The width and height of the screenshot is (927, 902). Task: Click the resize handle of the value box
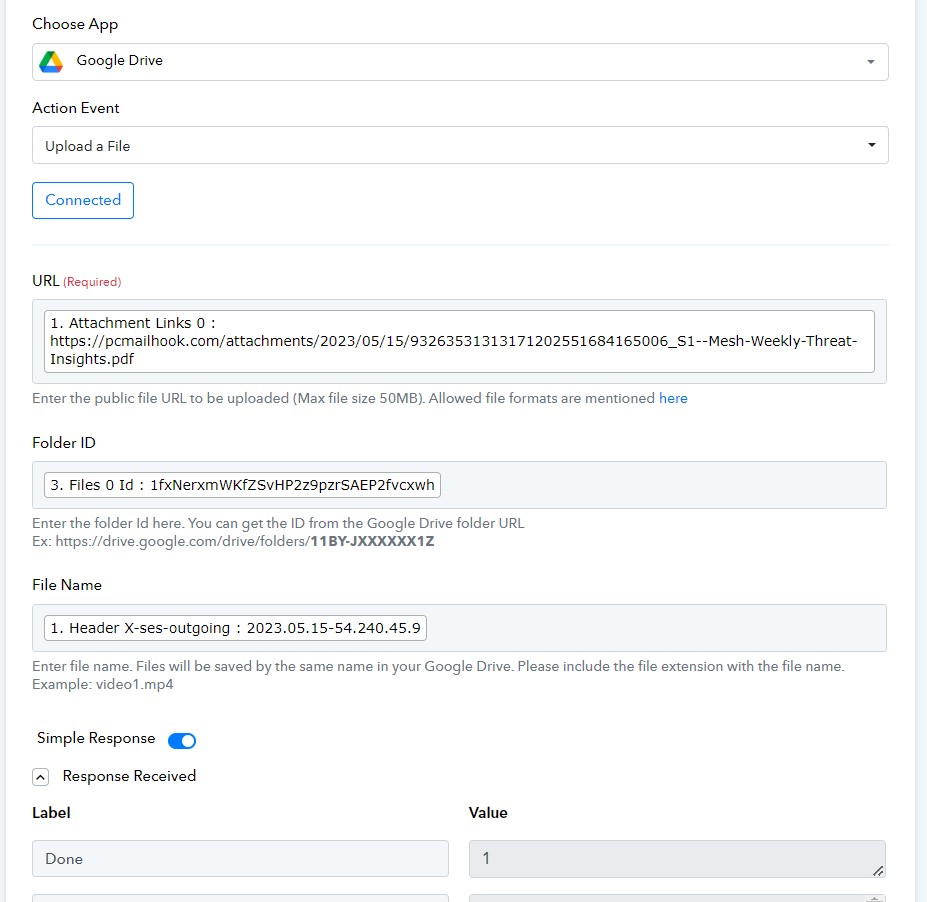(878, 871)
